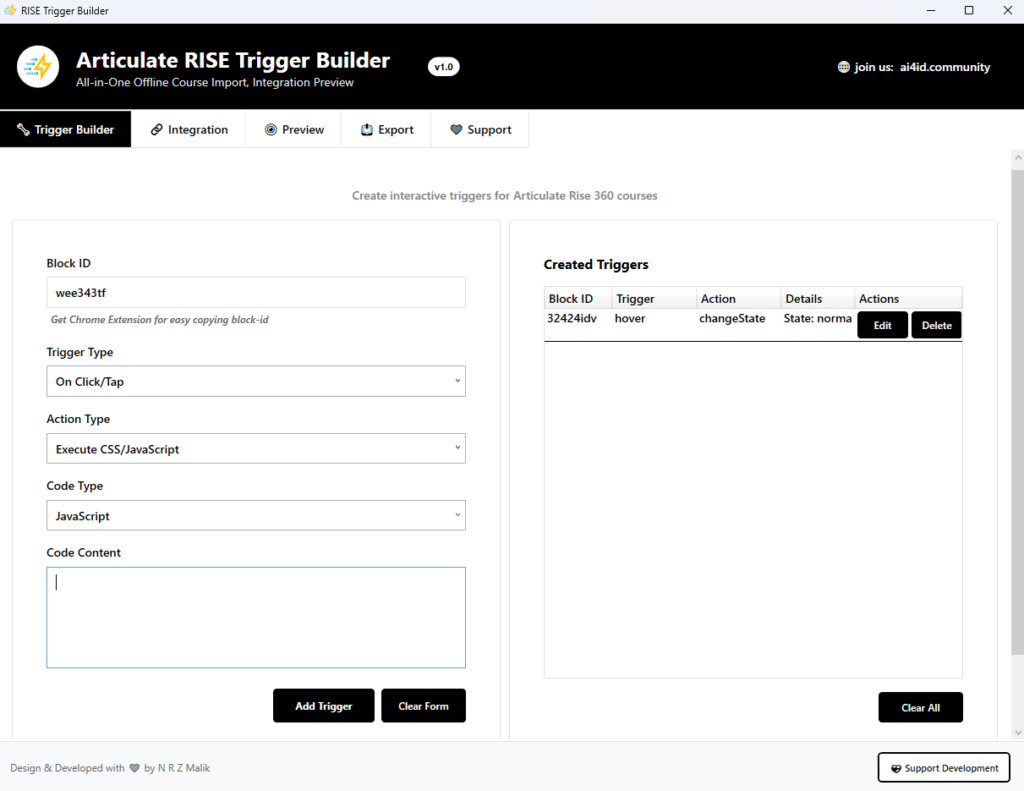Edit the 32424idv trigger row

coord(882,326)
